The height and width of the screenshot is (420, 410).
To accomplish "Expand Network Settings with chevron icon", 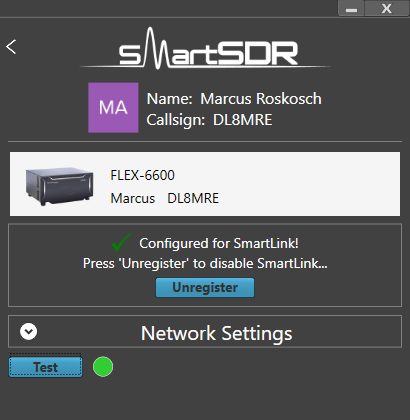I will [x=29, y=331].
